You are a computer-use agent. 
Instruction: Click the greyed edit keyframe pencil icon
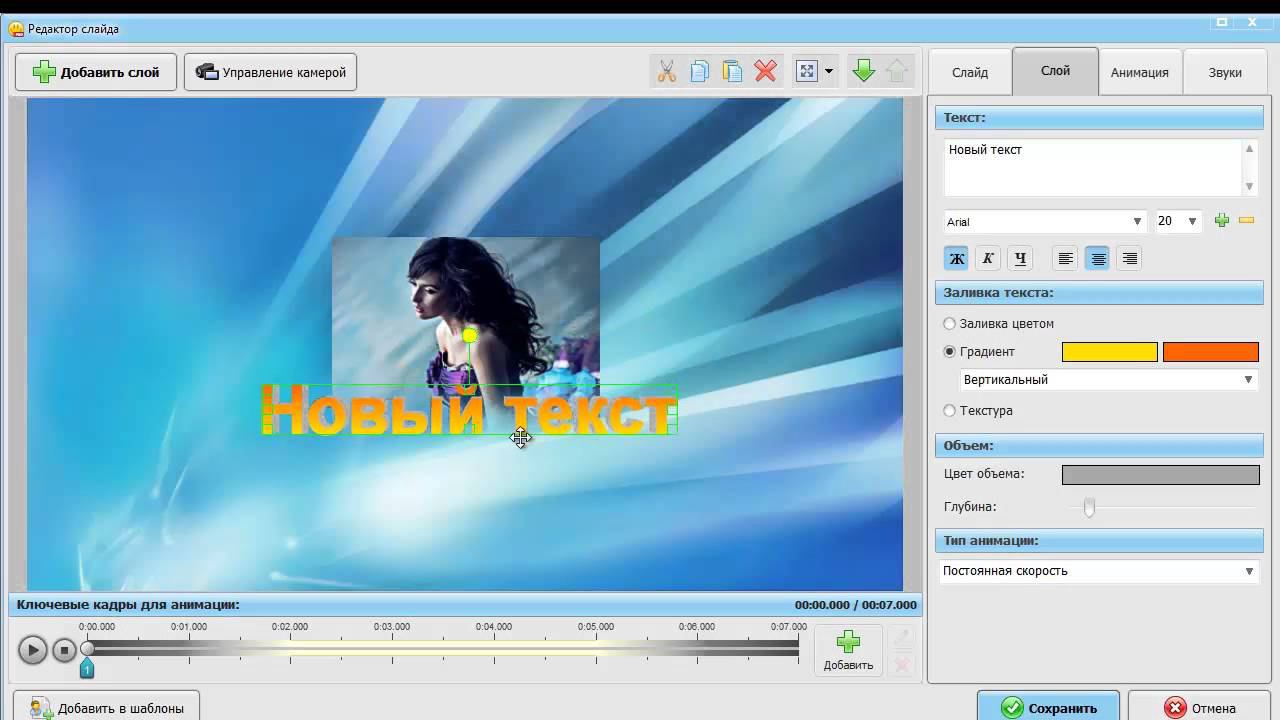point(901,637)
